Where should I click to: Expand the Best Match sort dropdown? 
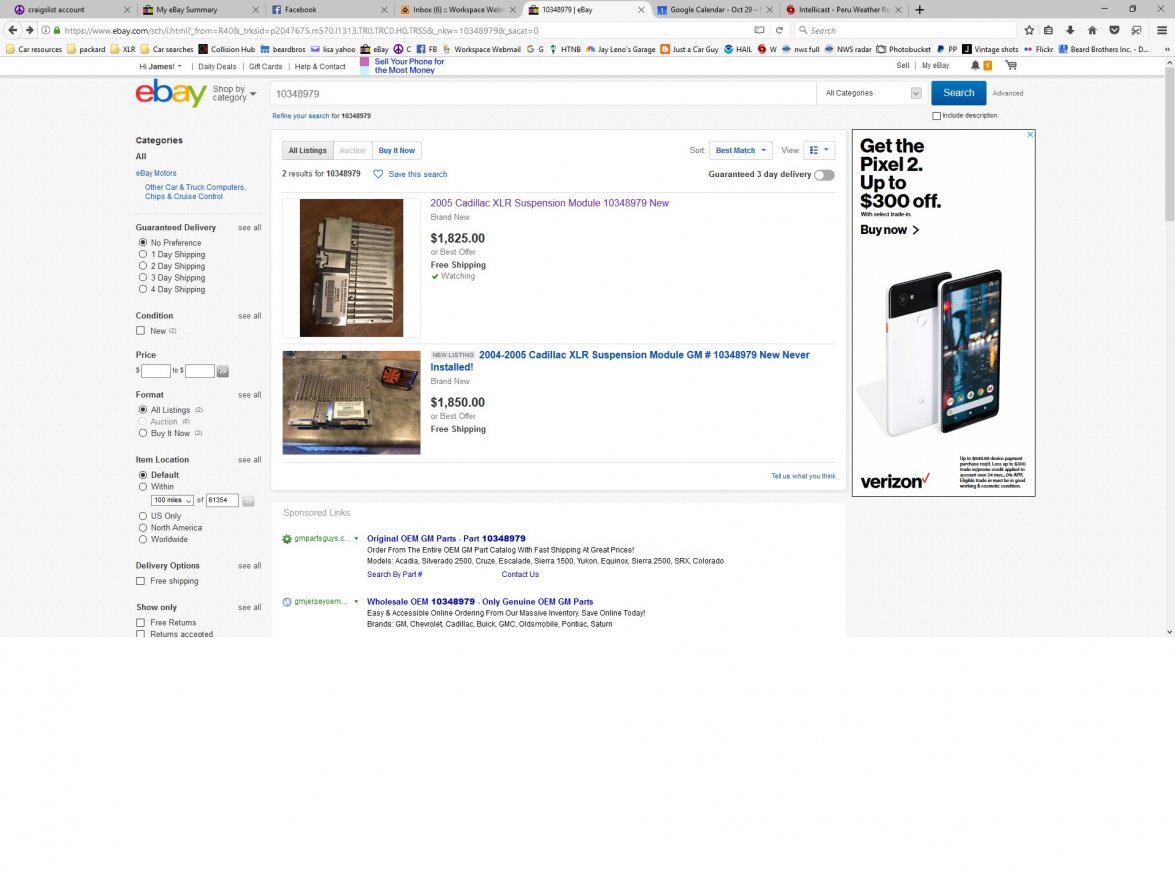[740, 150]
